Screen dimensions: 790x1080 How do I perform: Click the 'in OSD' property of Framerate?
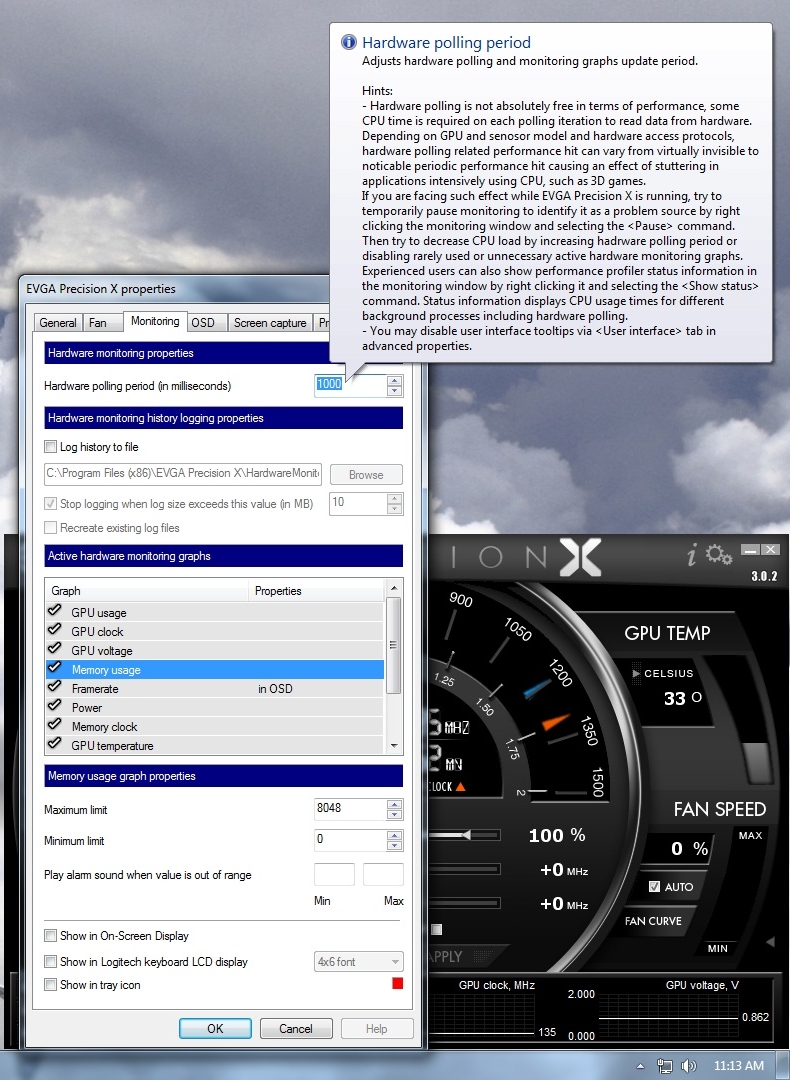click(275, 689)
